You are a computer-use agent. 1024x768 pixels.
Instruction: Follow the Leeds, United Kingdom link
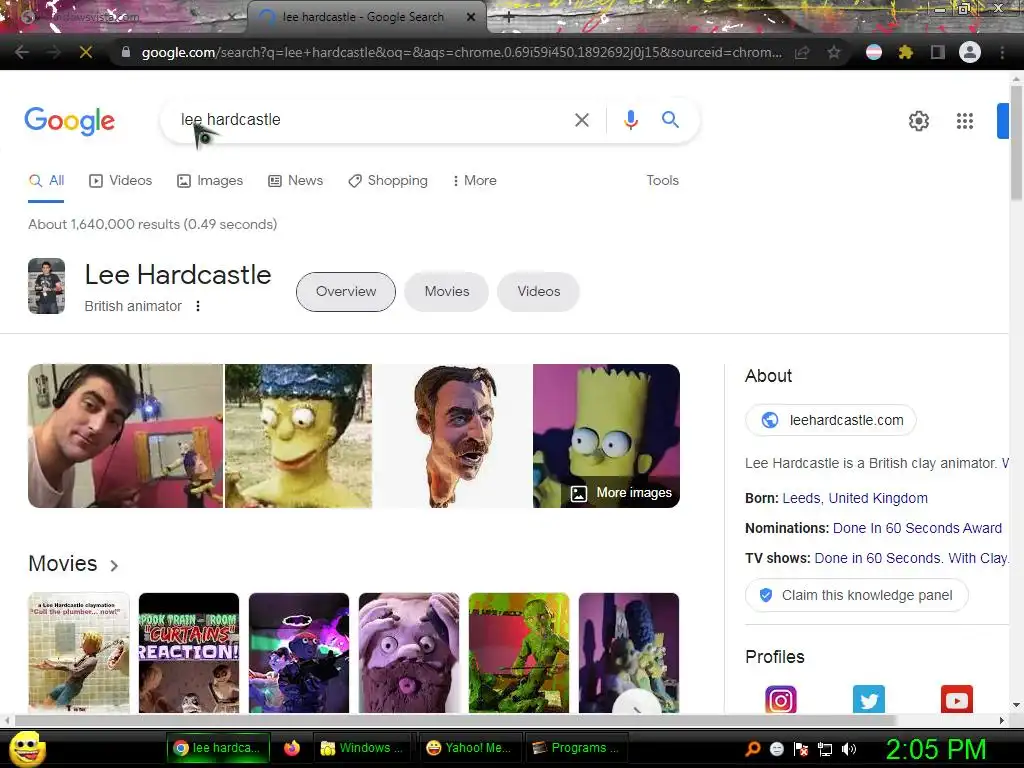[855, 498]
